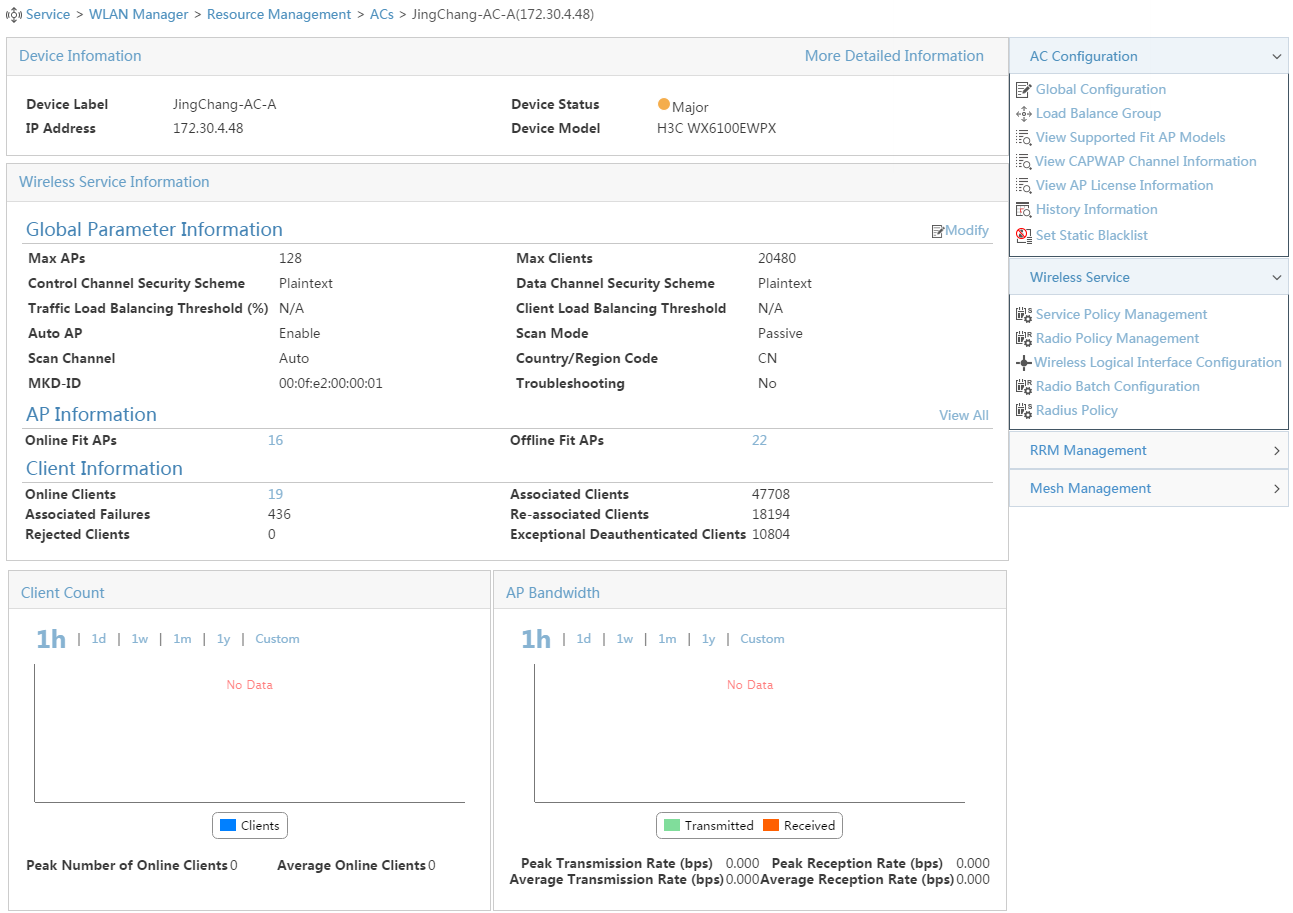Select 1h range in AP Bandwidth chart
1293x913 pixels.
[536, 639]
